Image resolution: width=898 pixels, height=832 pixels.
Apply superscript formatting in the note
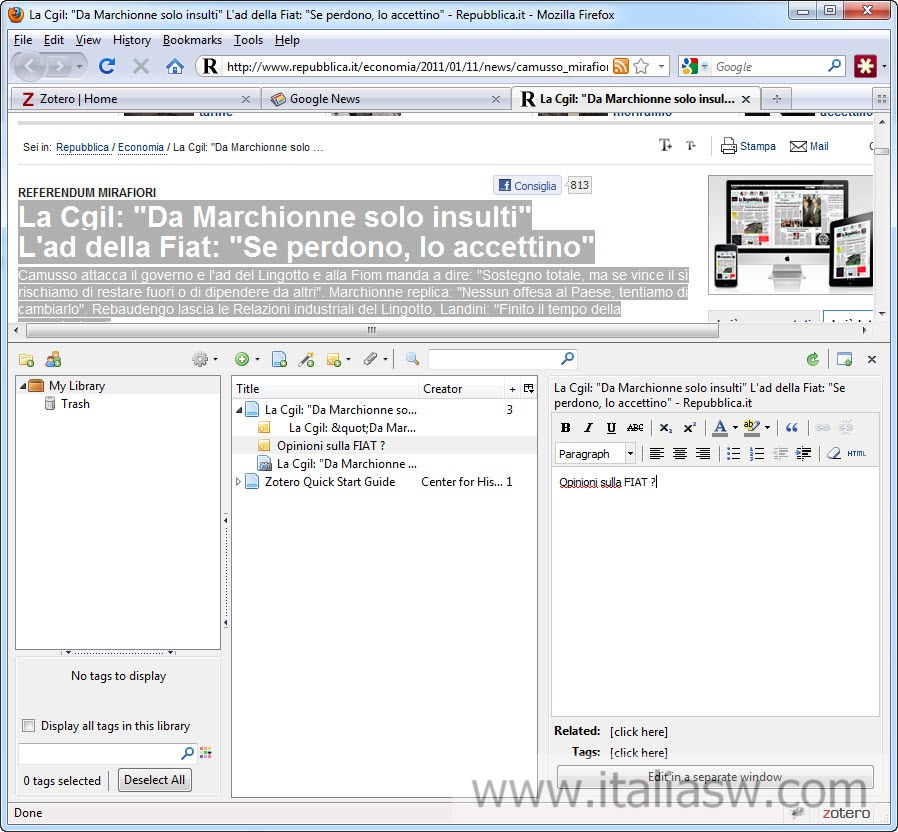(690, 428)
